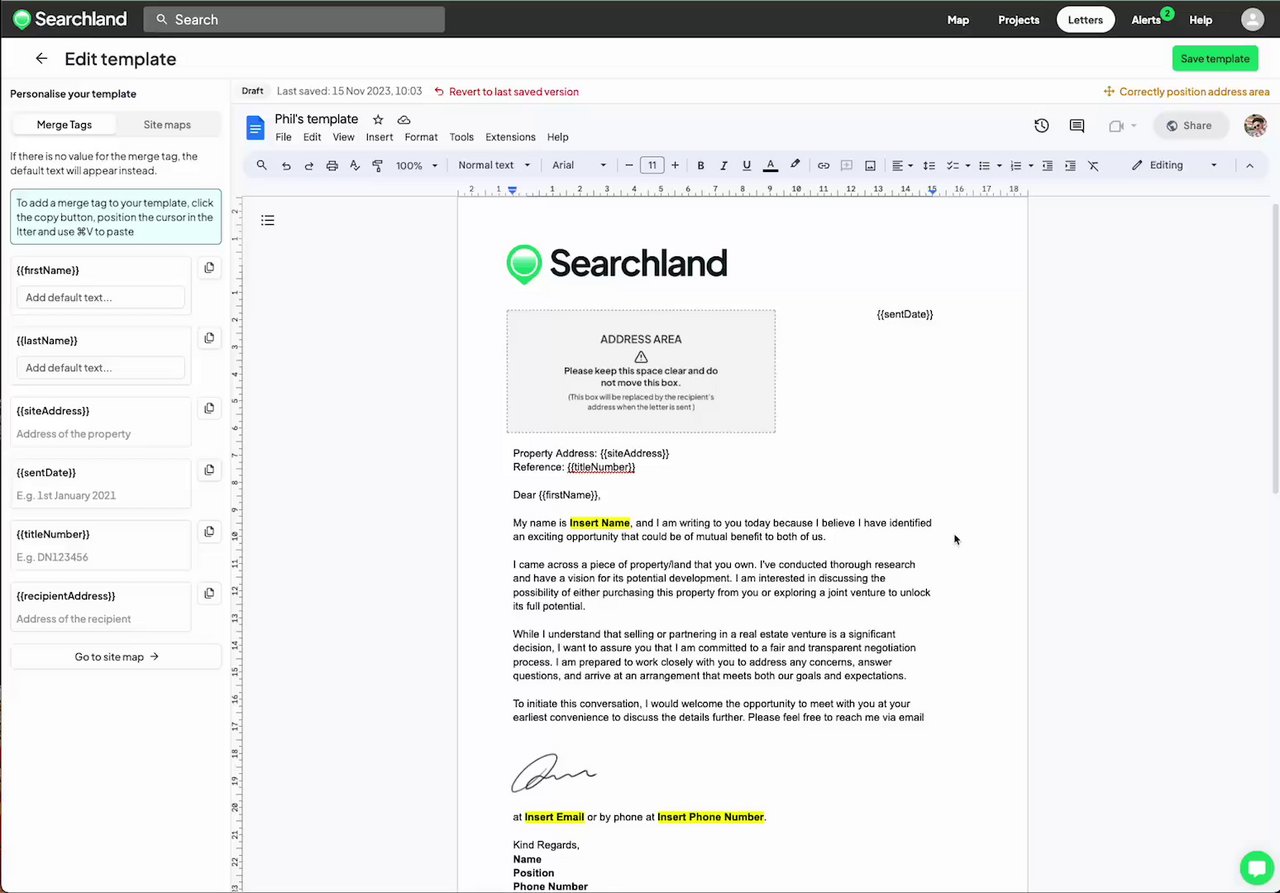Insert a link using toolbar icon
This screenshot has height=893, width=1280.
click(x=823, y=165)
